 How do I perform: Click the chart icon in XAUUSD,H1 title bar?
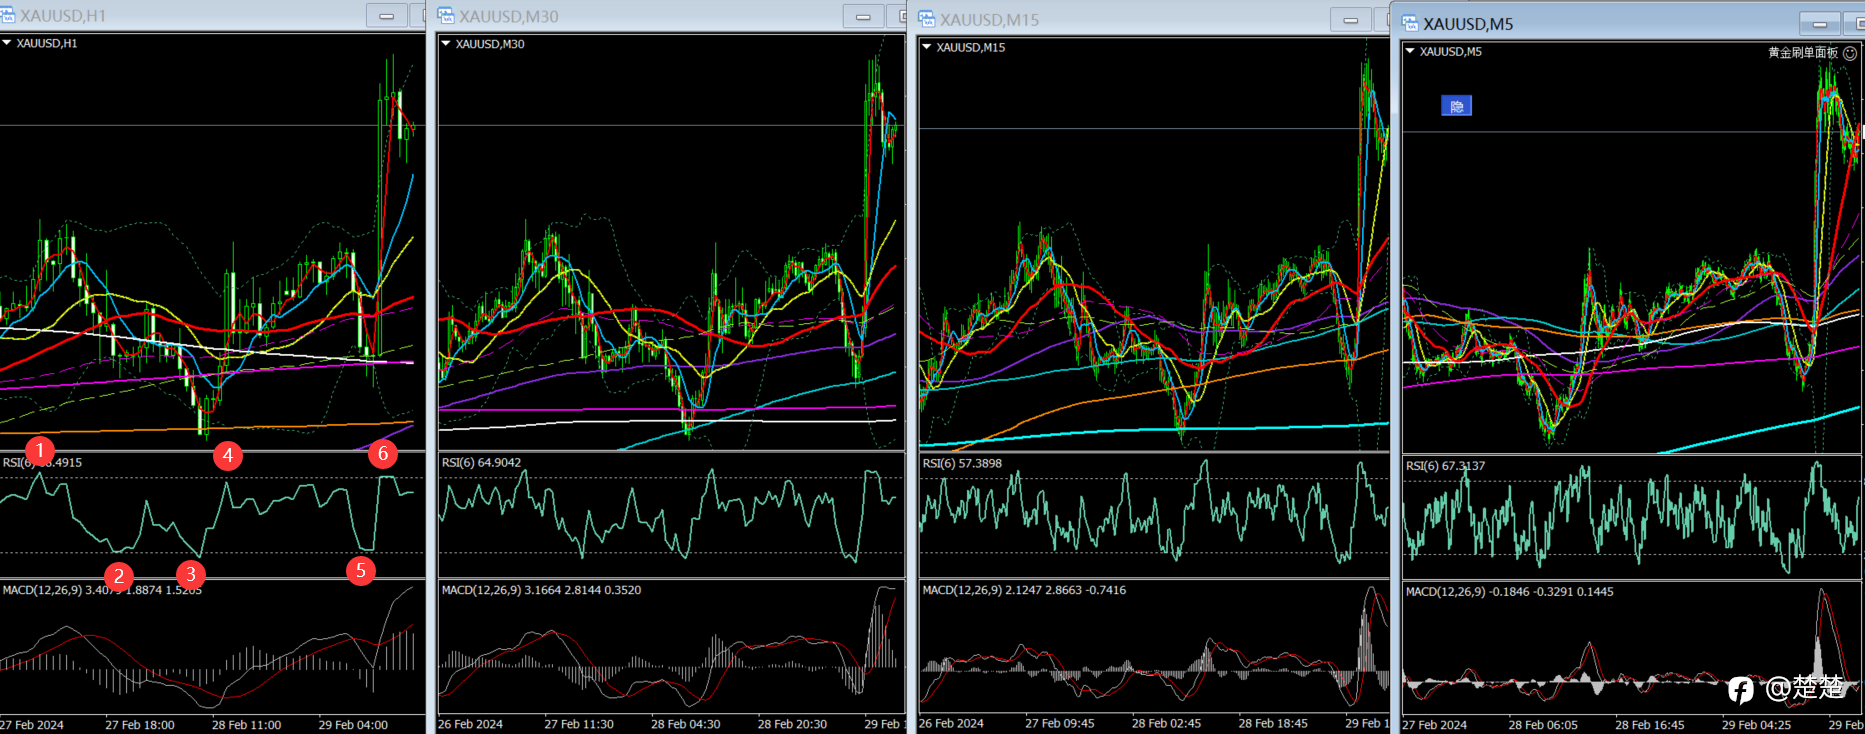point(7,15)
